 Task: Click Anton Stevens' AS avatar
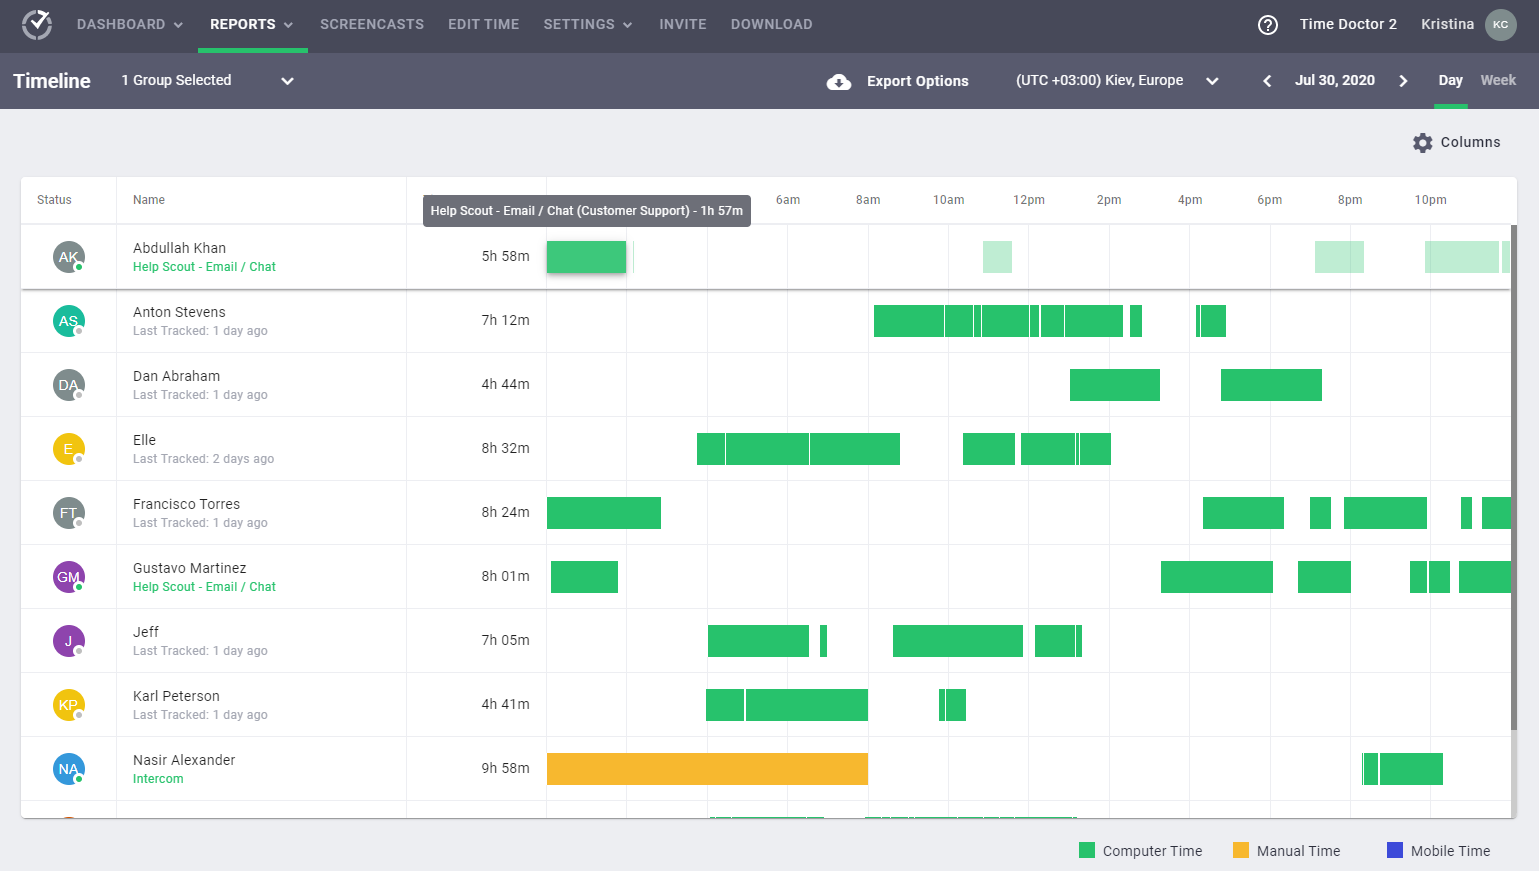tap(68, 321)
